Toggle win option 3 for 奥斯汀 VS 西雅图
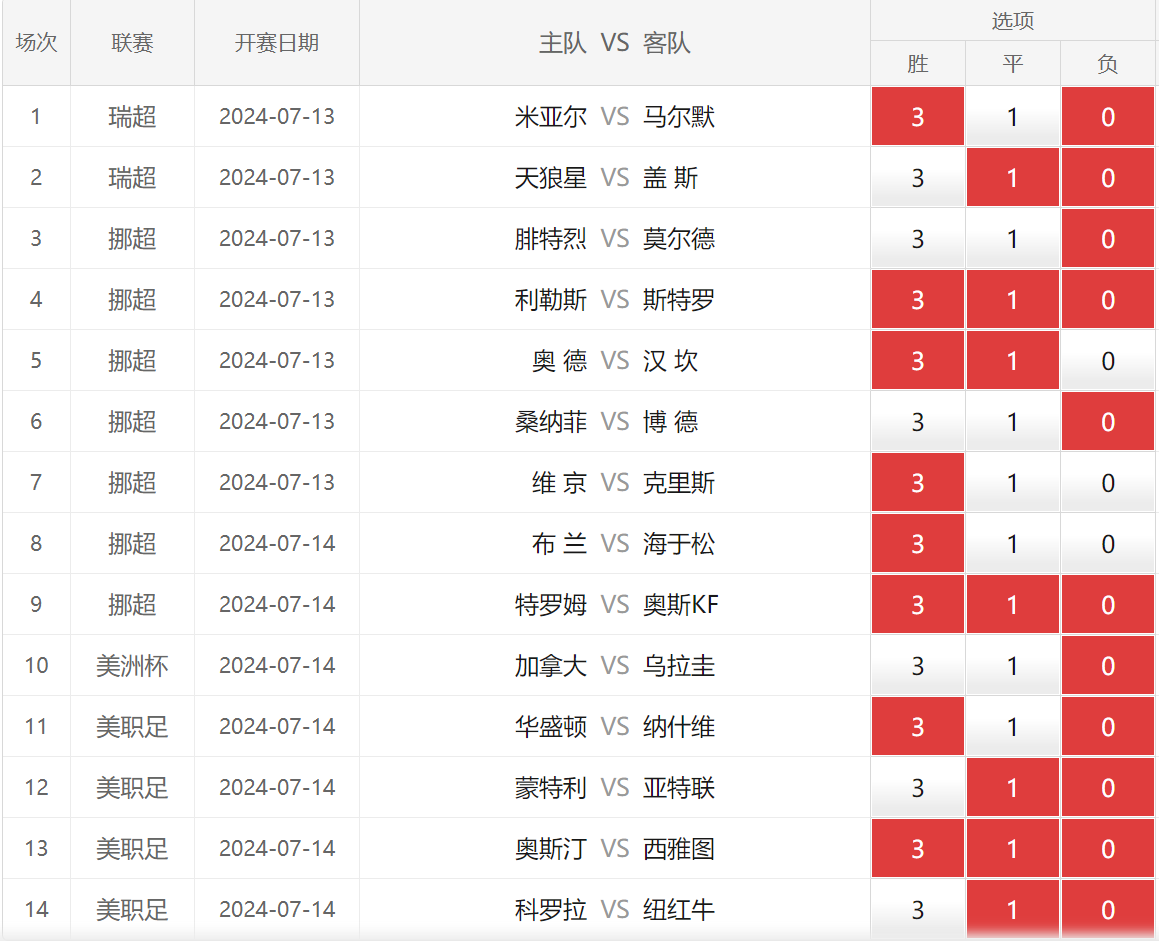This screenshot has width=1159, height=945. 917,848
